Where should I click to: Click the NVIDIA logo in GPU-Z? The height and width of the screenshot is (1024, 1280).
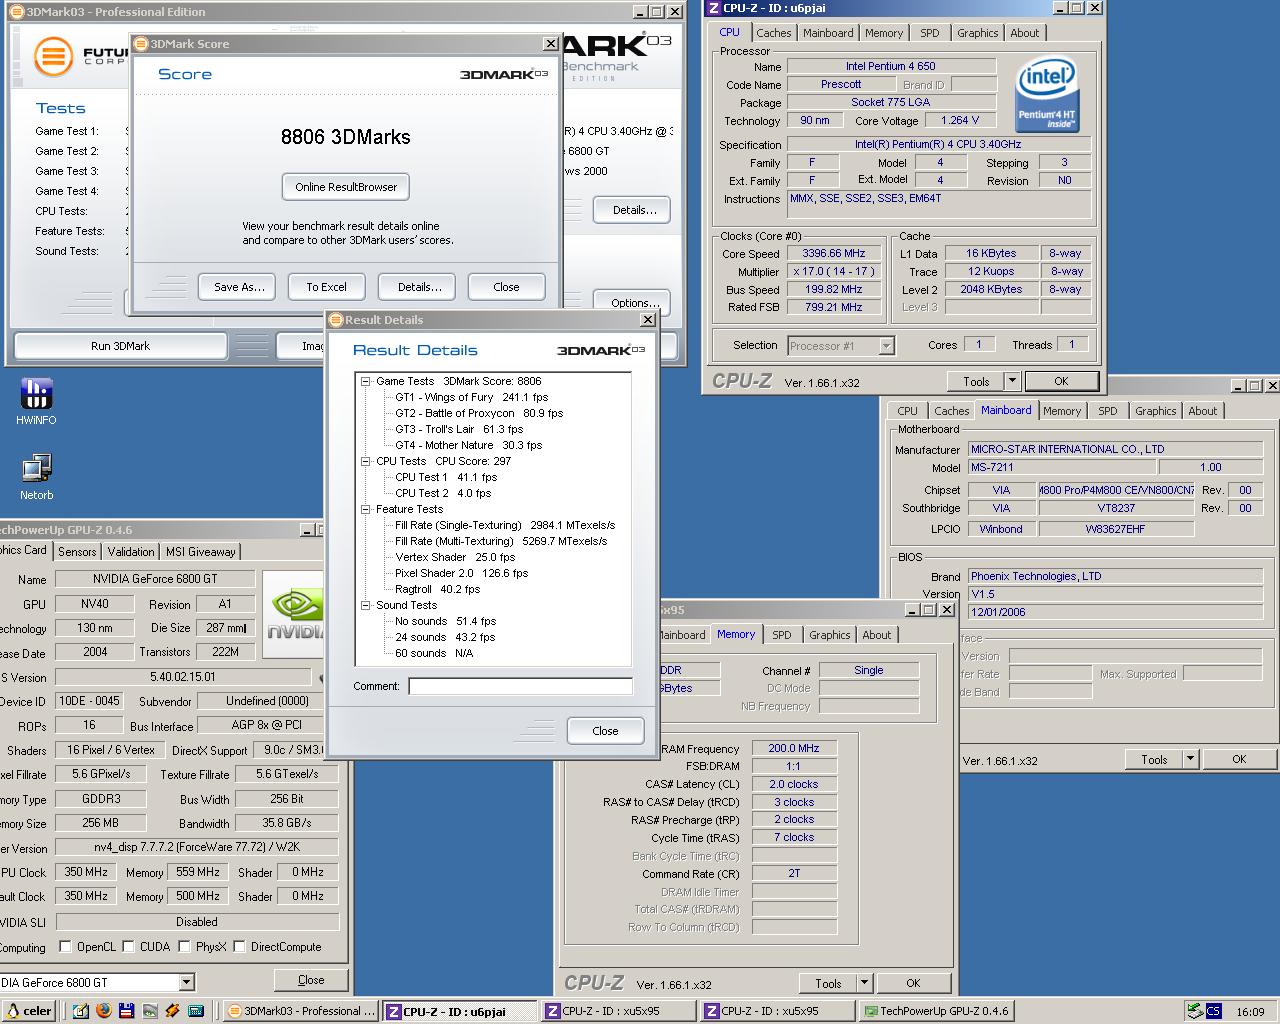(295, 614)
